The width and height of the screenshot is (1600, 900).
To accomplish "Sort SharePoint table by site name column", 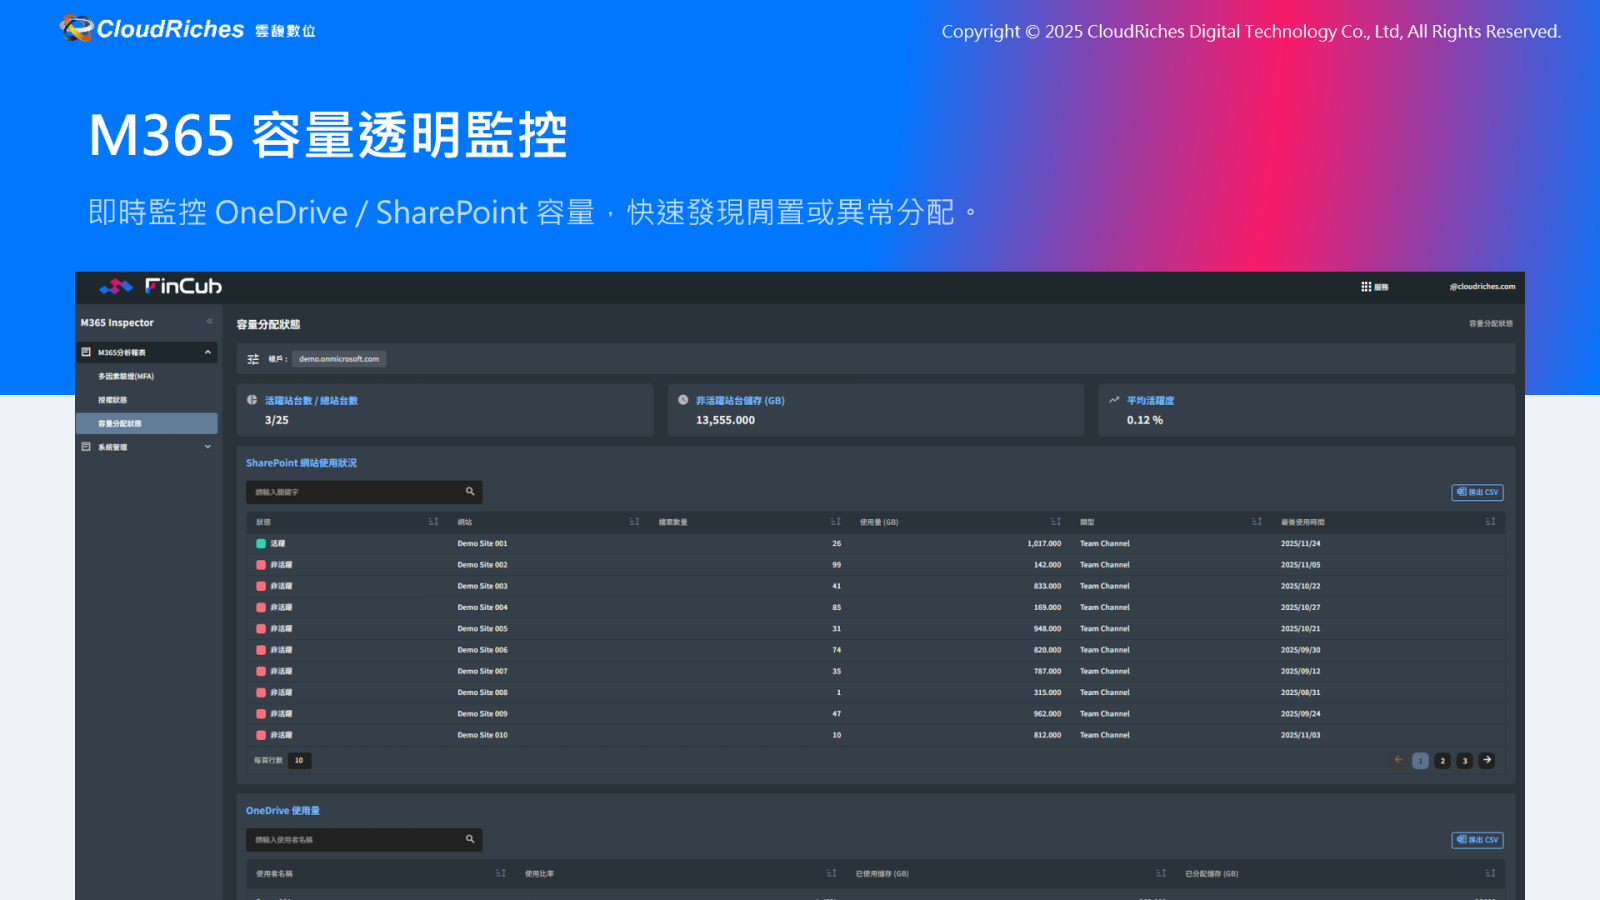I will (x=634, y=522).
